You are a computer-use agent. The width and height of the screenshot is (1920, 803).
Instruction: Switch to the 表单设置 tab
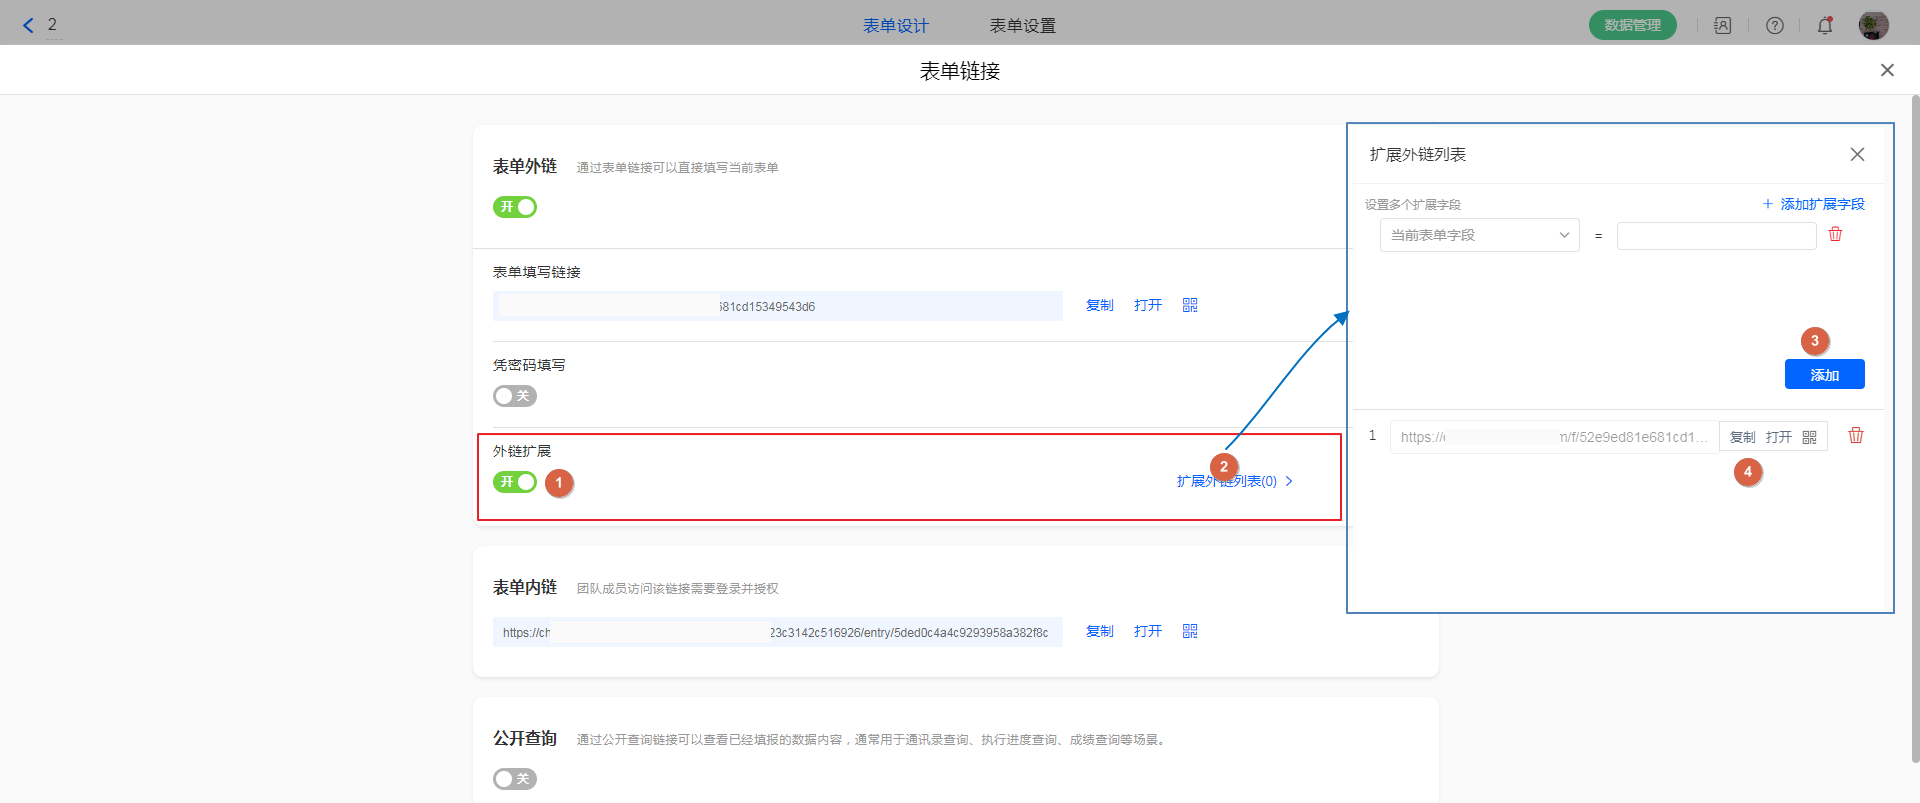[1022, 26]
